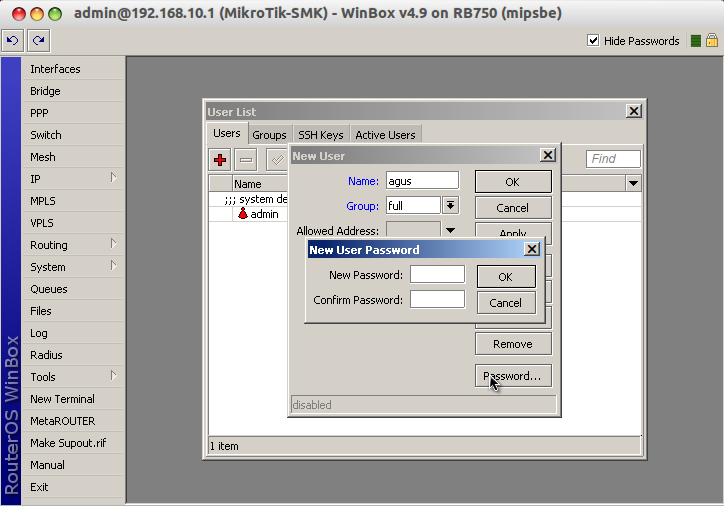
Task: Open the Manual menu item
Action: click(73, 465)
